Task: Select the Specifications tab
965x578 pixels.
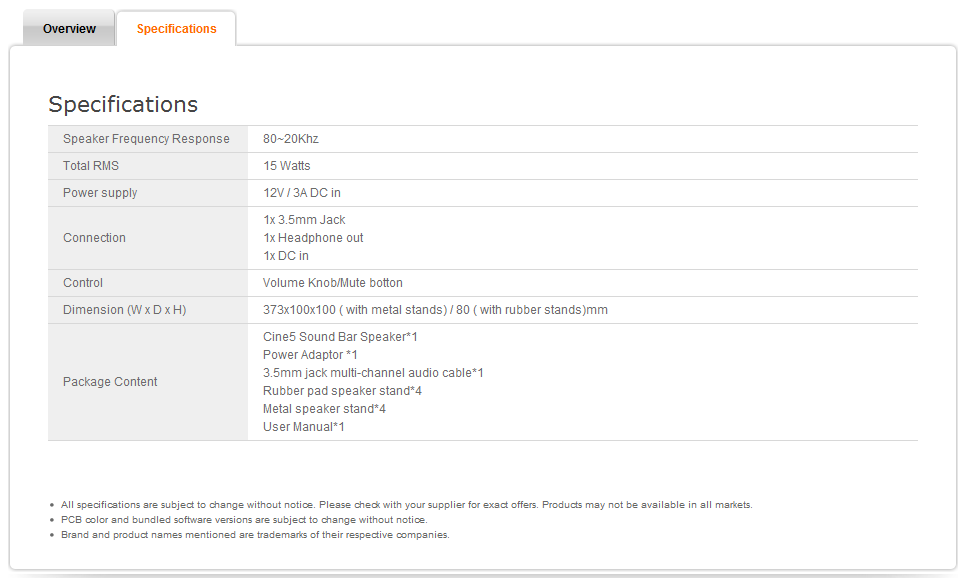Action: 176,28
